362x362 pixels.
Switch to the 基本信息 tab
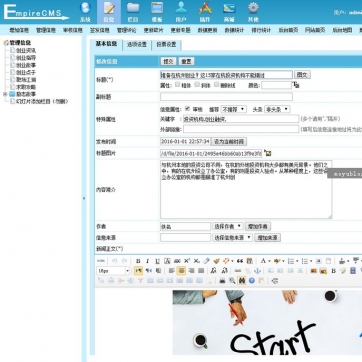(x=106, y=44)
